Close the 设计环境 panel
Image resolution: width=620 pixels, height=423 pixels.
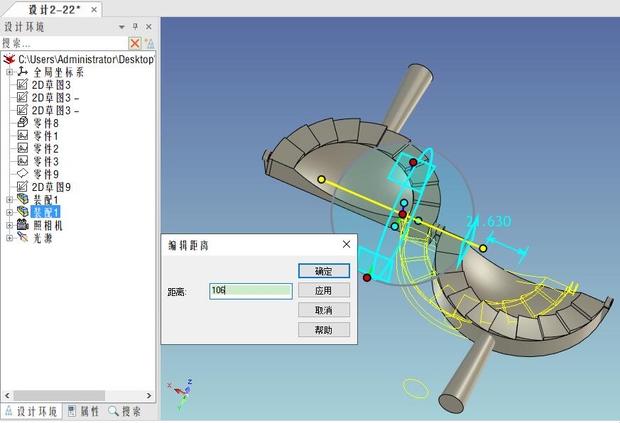(x=149, y=26)
